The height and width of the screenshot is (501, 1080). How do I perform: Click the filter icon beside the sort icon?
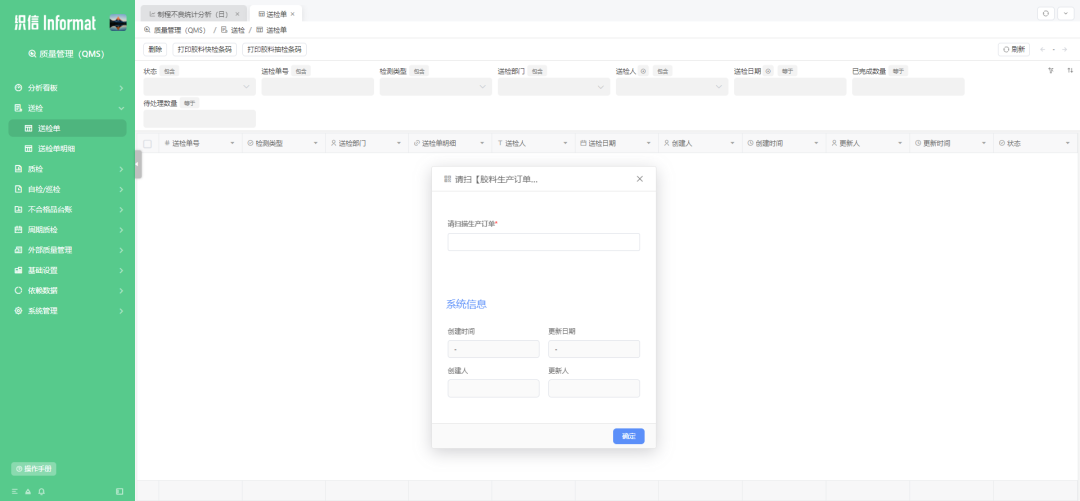[1050, 70]
